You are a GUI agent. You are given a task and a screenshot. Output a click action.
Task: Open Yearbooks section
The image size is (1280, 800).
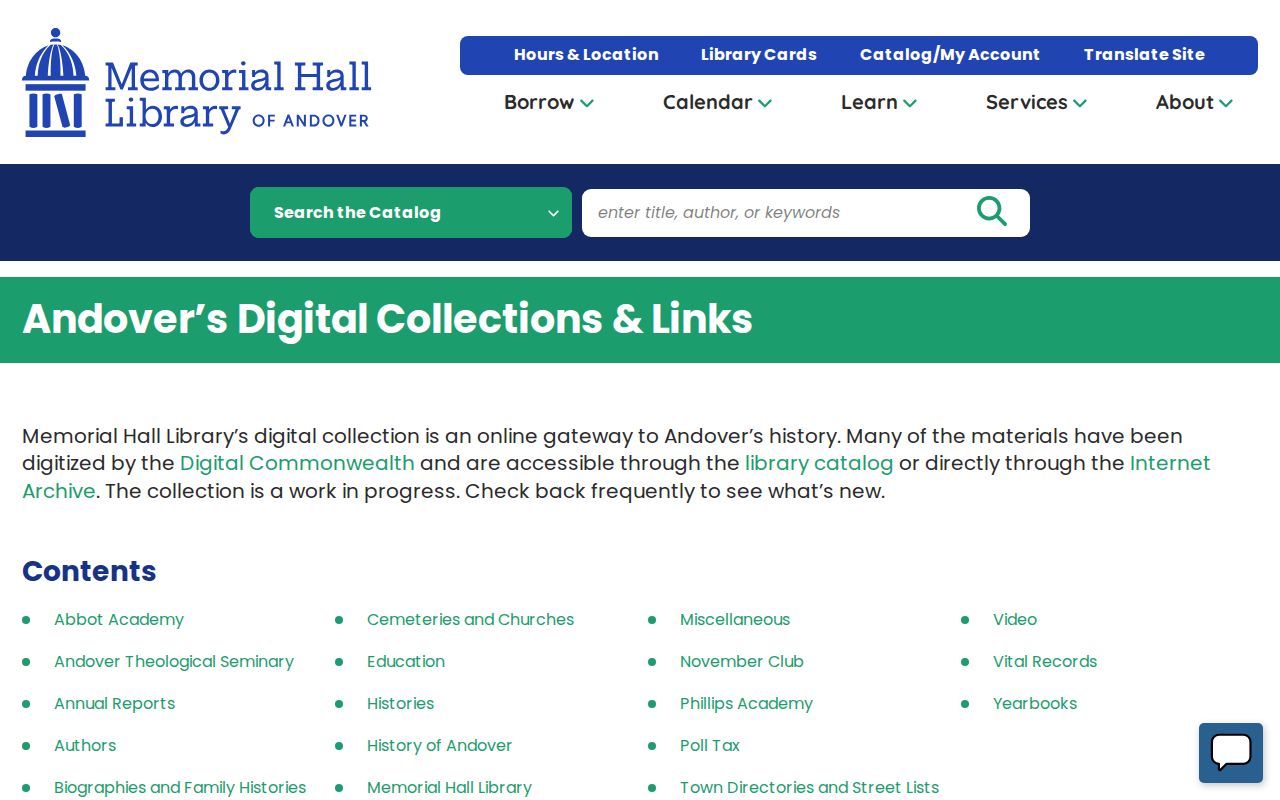pos(1035,703)
